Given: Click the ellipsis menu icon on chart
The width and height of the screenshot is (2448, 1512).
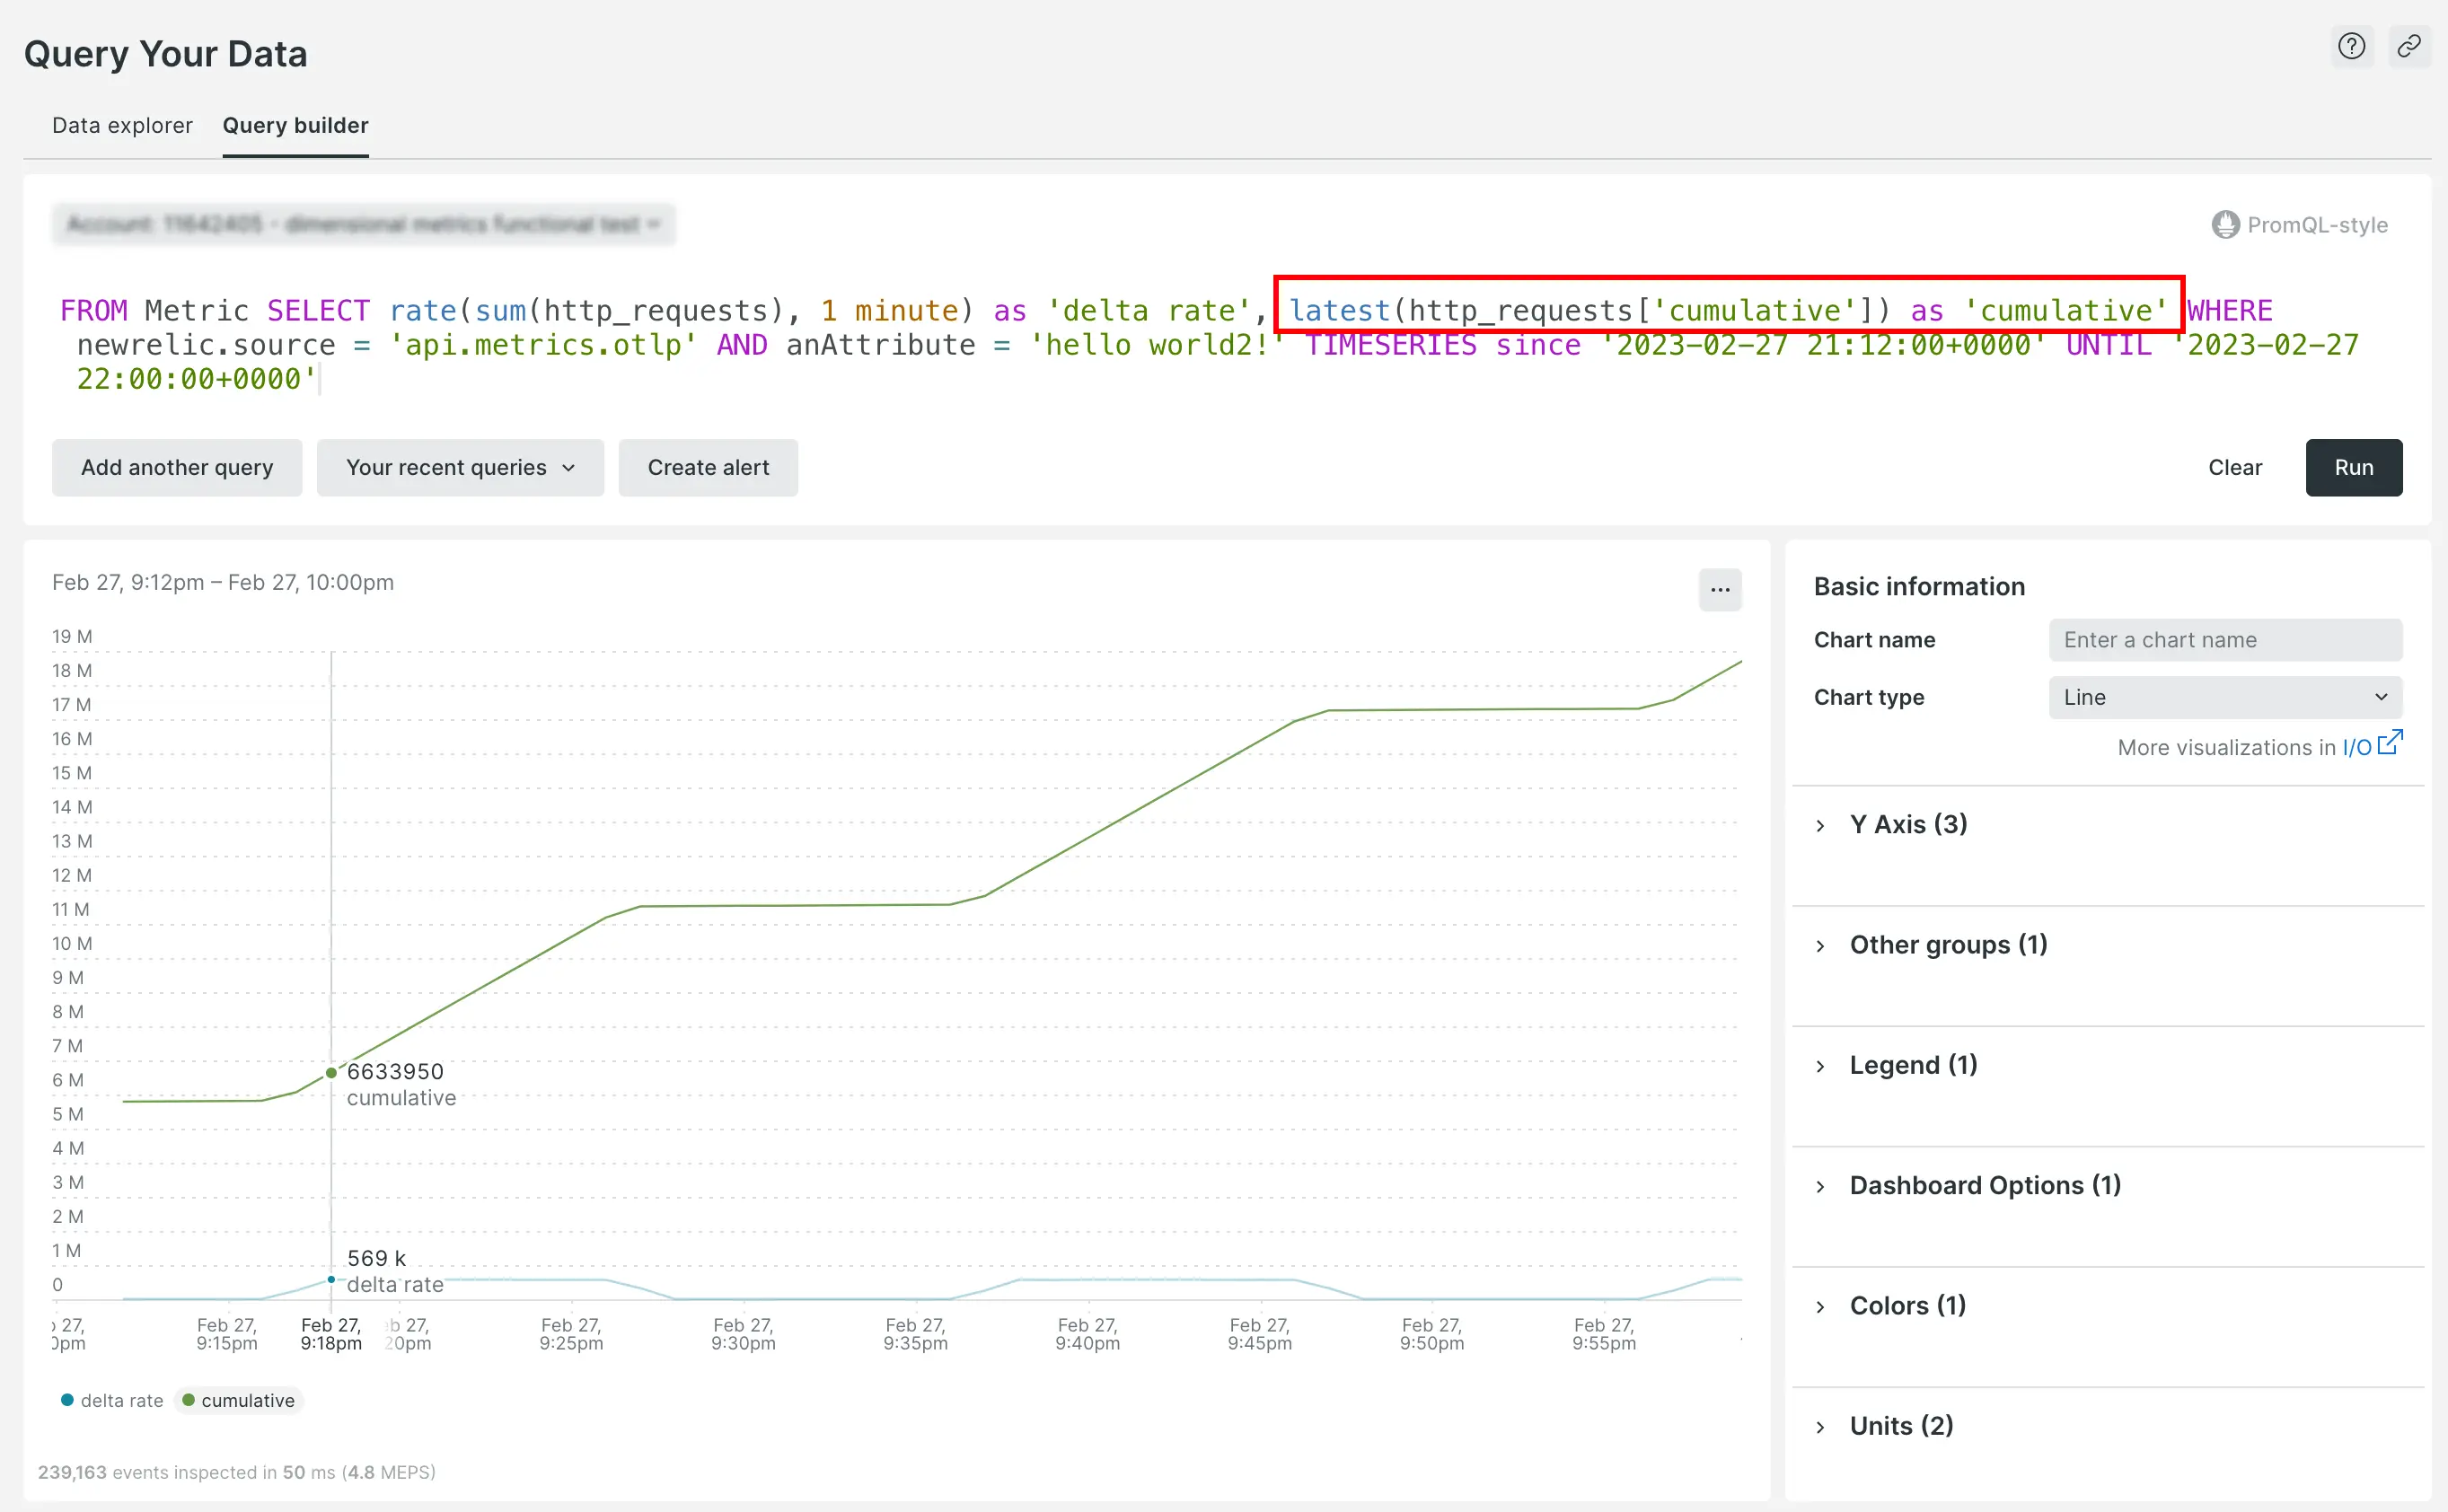Looking at the screenshot, I should (1721, 589).
